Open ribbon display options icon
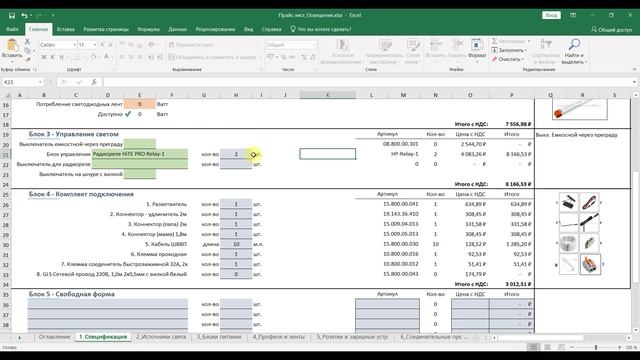Screen dimensions: 640x360 [573, 15]
